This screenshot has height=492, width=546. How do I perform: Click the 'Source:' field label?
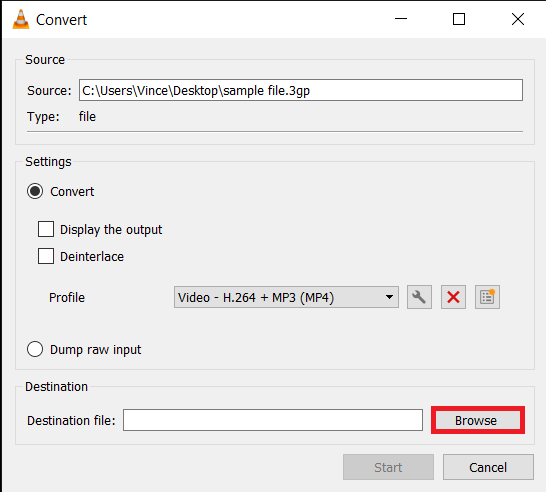click(49, 91)
